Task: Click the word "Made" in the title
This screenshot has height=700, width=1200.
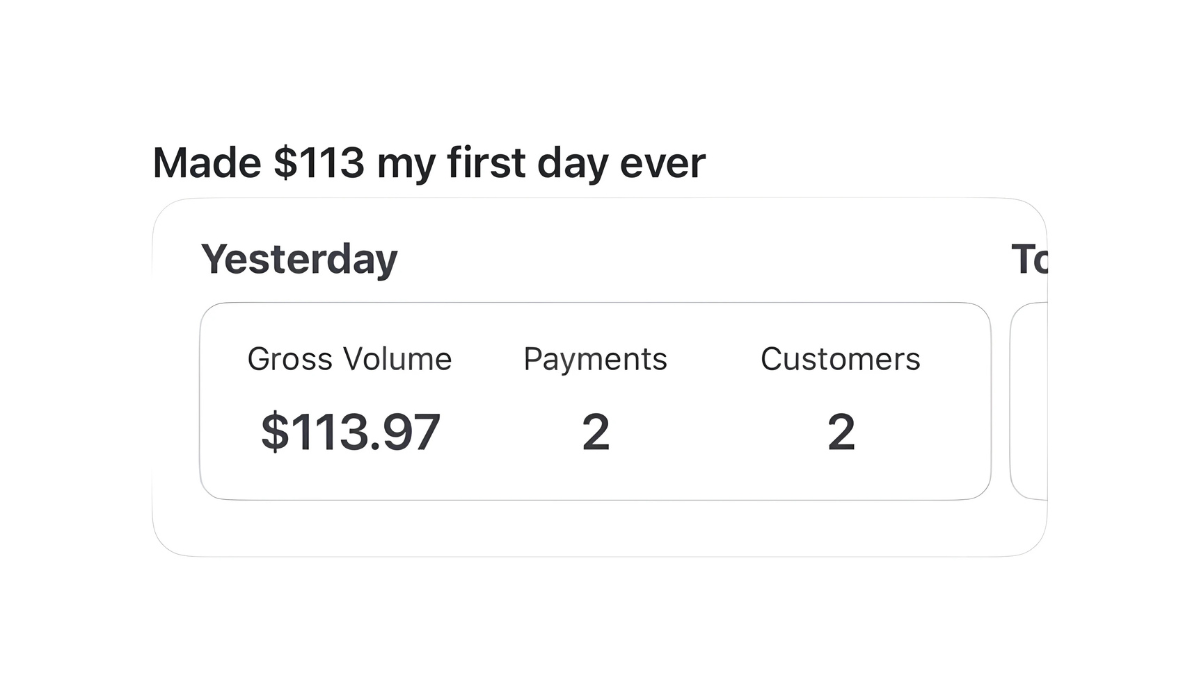Action: coord(206,163)
